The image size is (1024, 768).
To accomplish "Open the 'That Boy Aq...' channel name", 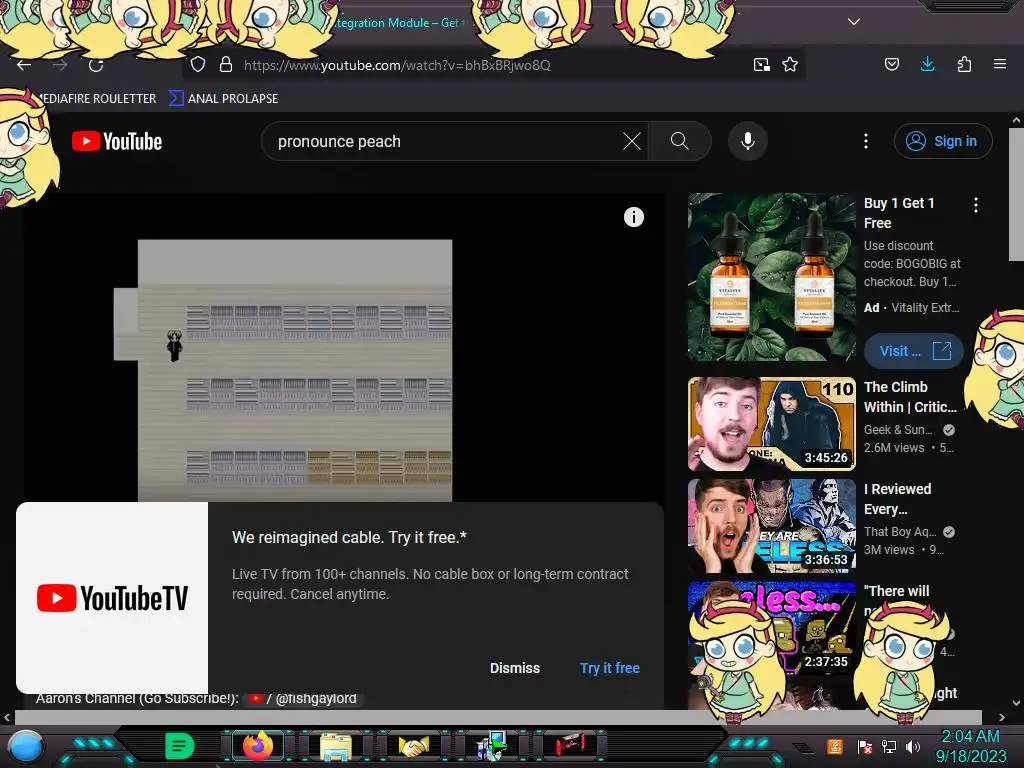I will [x=900, y=532].
